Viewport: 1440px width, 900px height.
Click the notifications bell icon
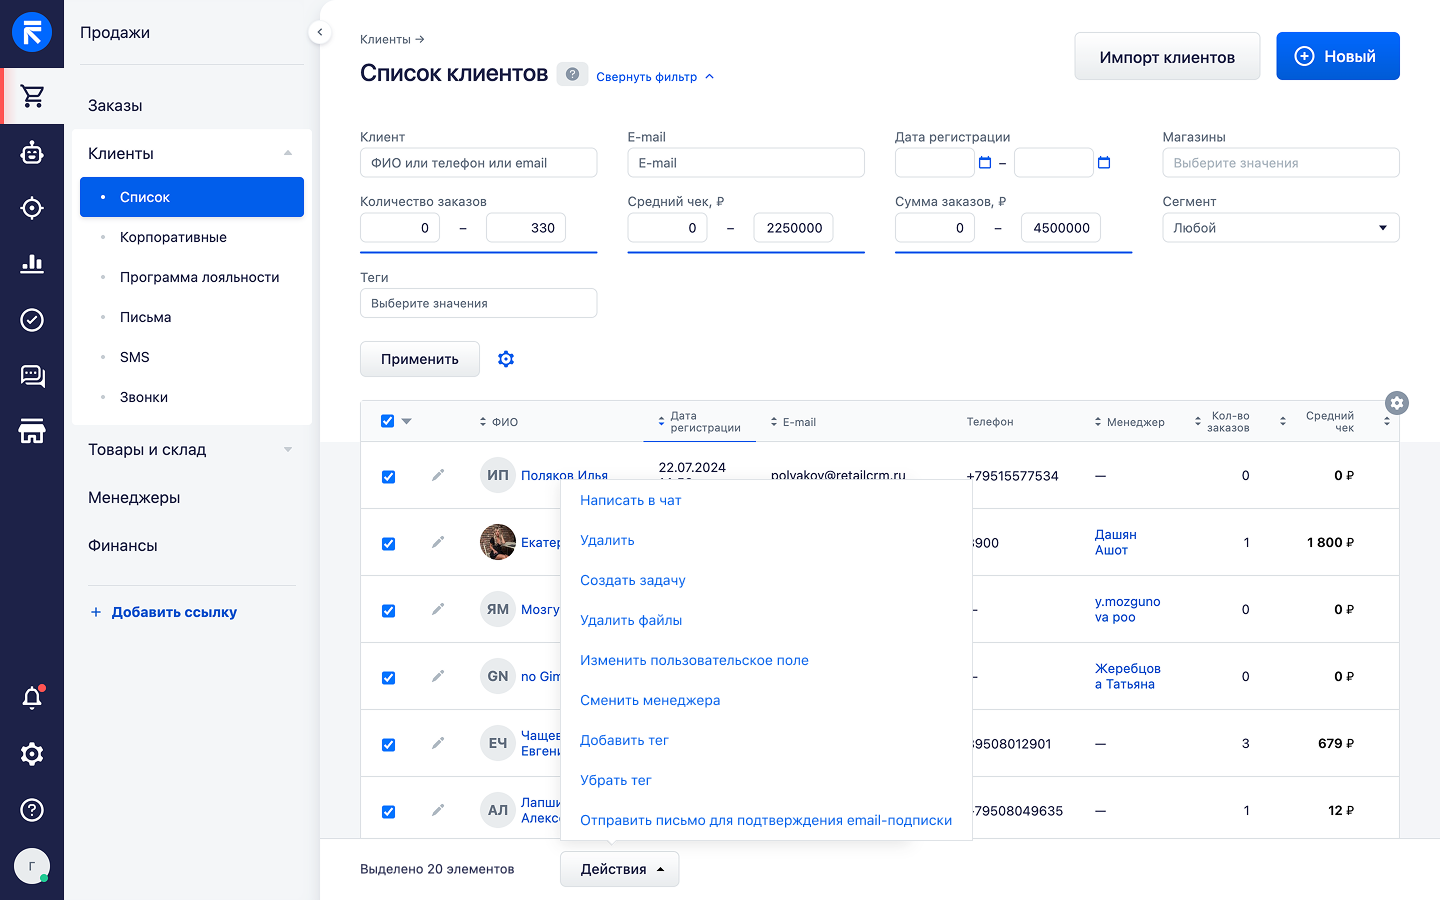click(x=32, y=698)
